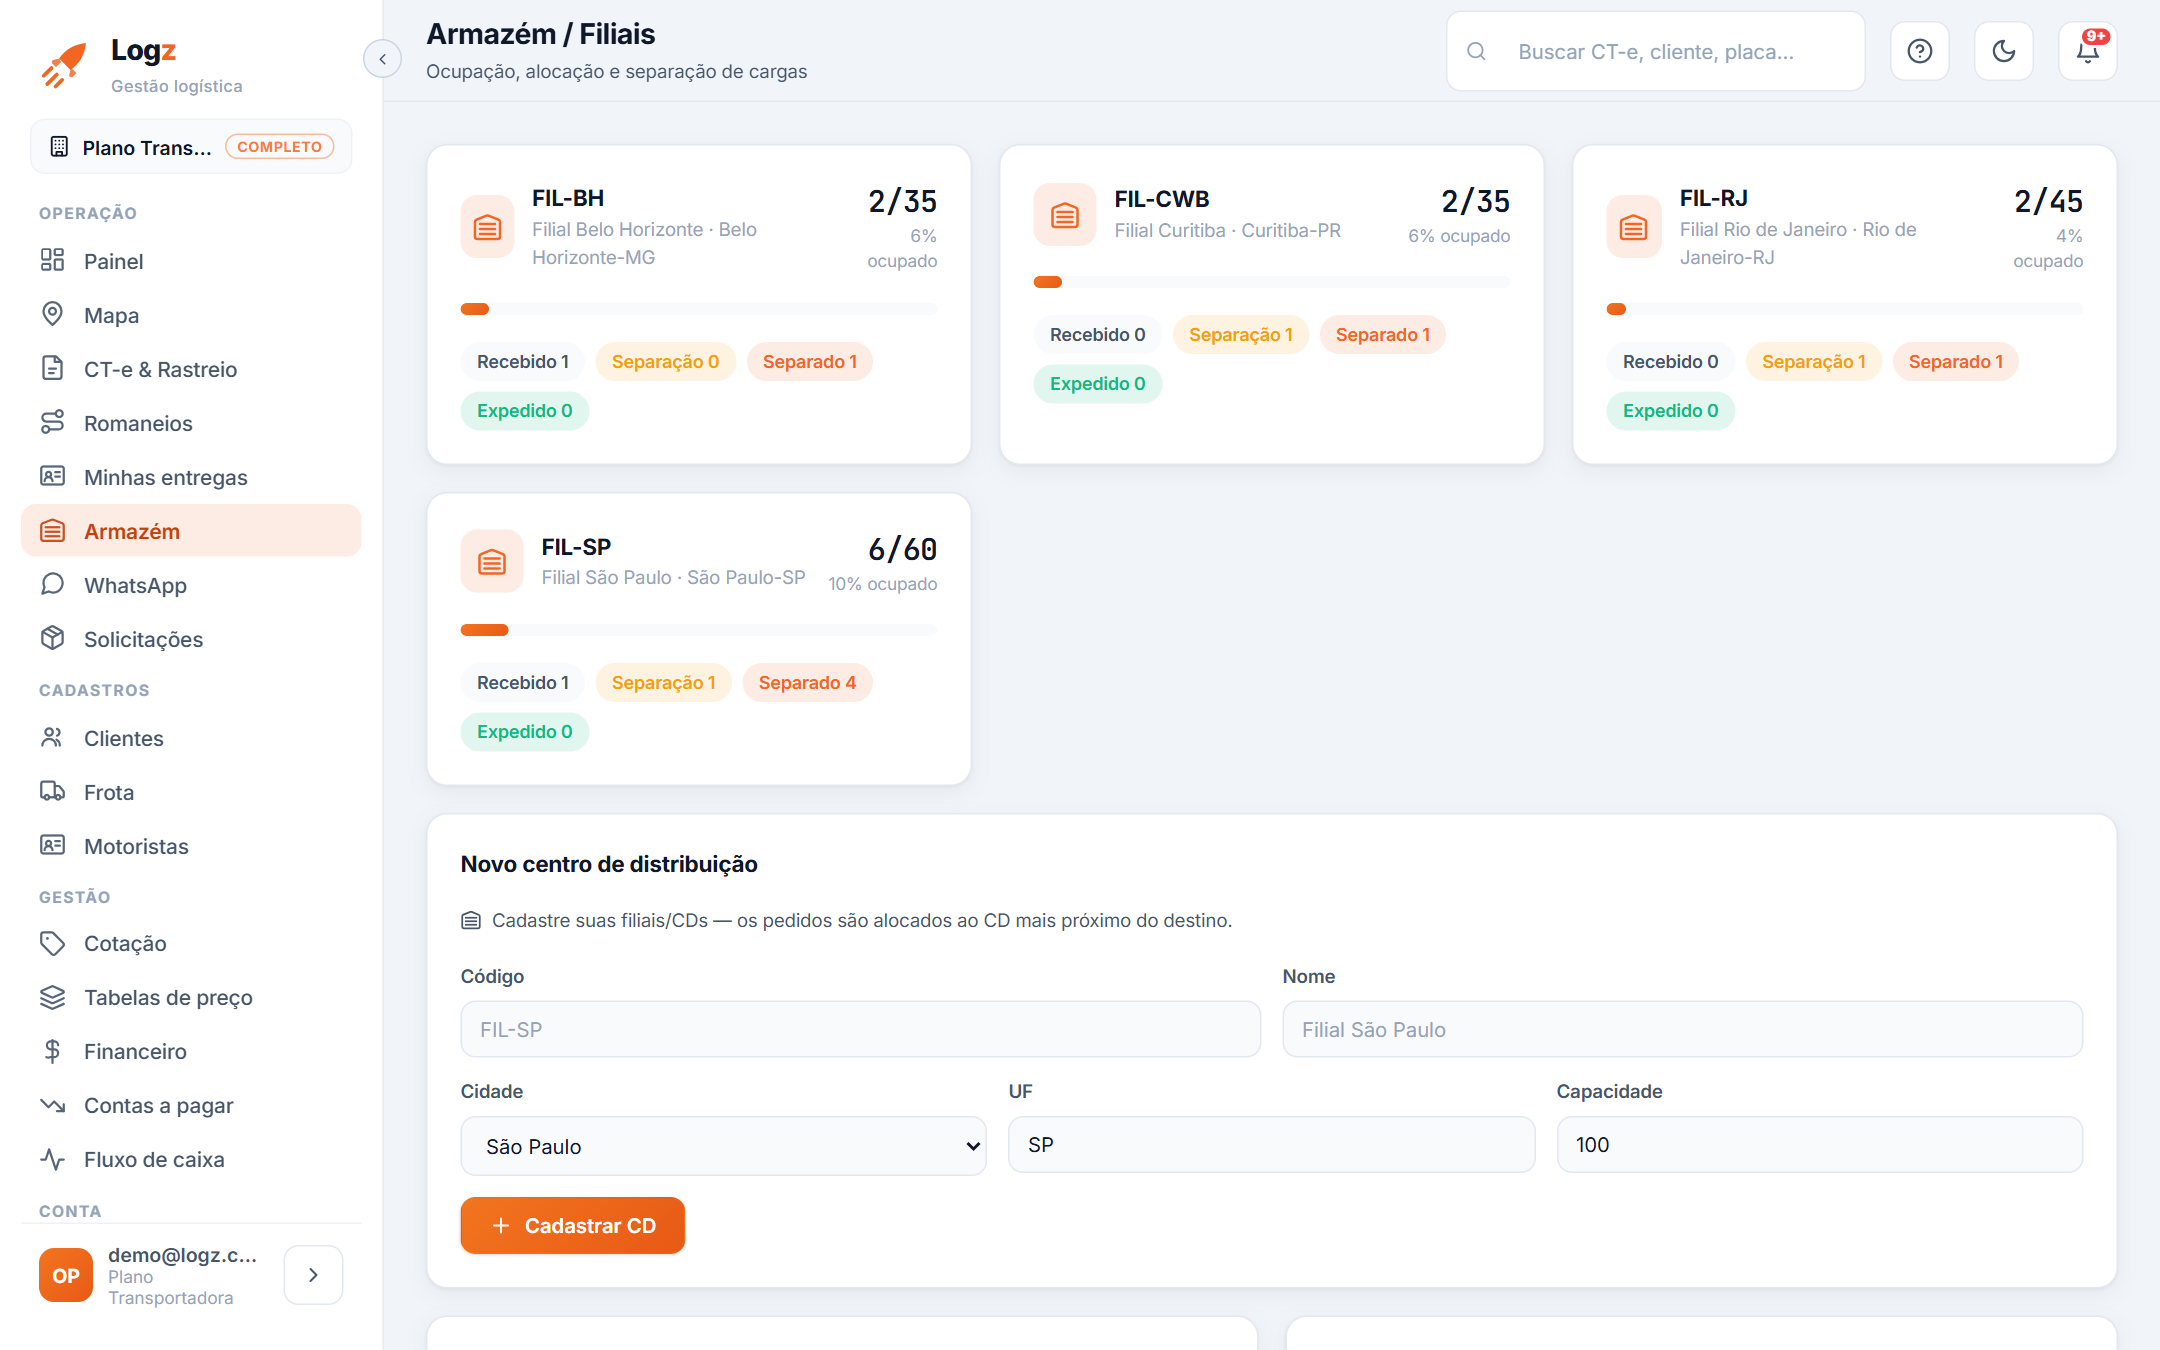Image resolution: width=2160 pixels, height=1350 pixels.
Task: Click the Cadastrar CD button
Action: point(572,1225)
